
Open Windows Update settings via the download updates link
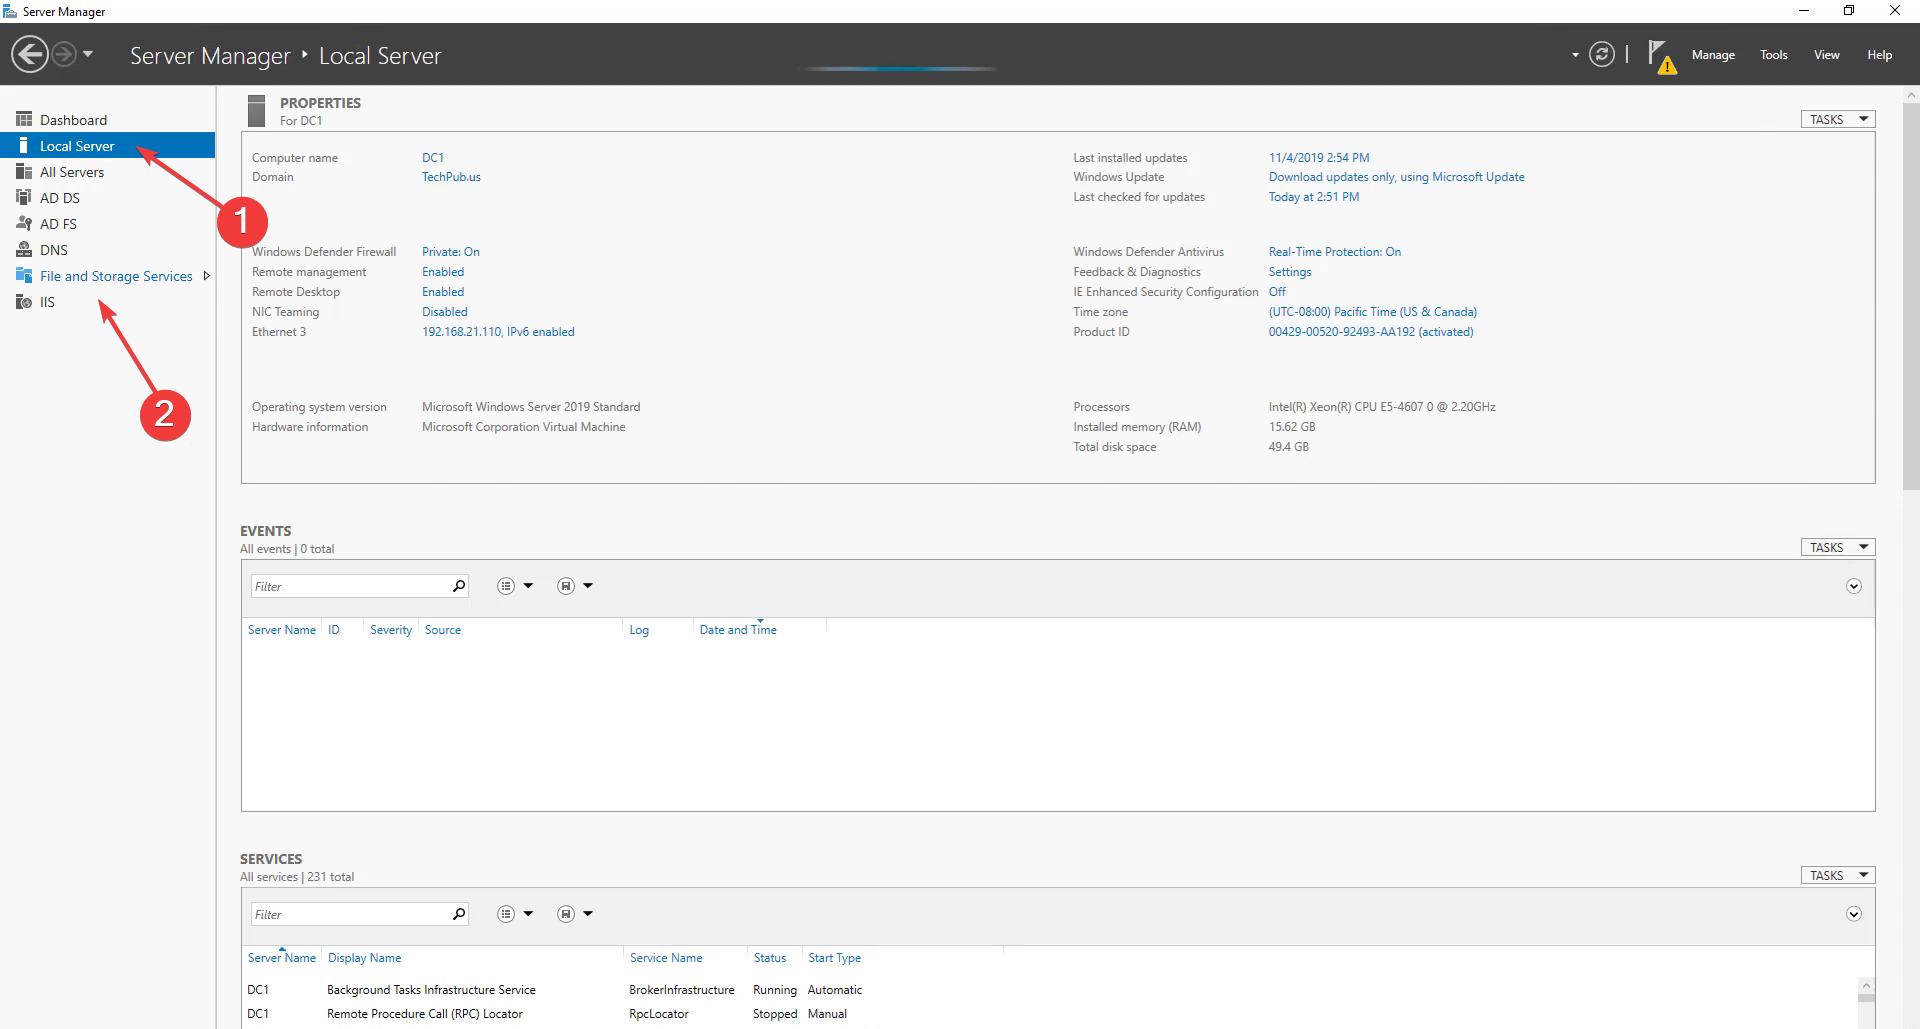coord(1396,176)
